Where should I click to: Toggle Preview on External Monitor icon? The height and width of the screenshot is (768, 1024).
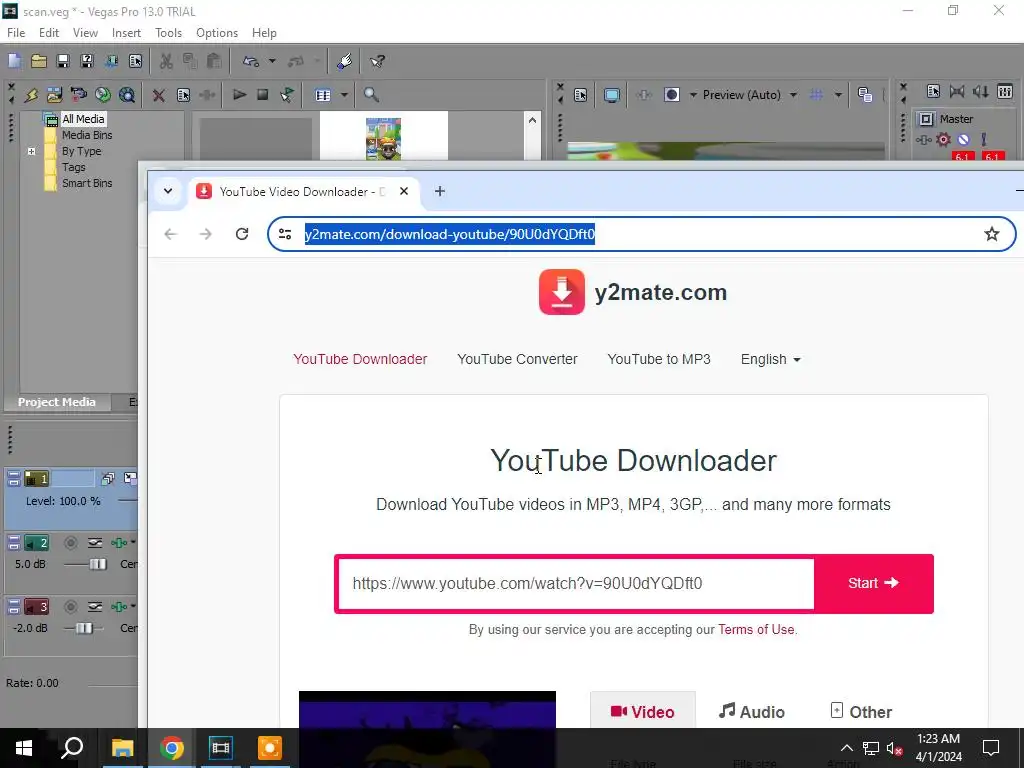(612, 95)
